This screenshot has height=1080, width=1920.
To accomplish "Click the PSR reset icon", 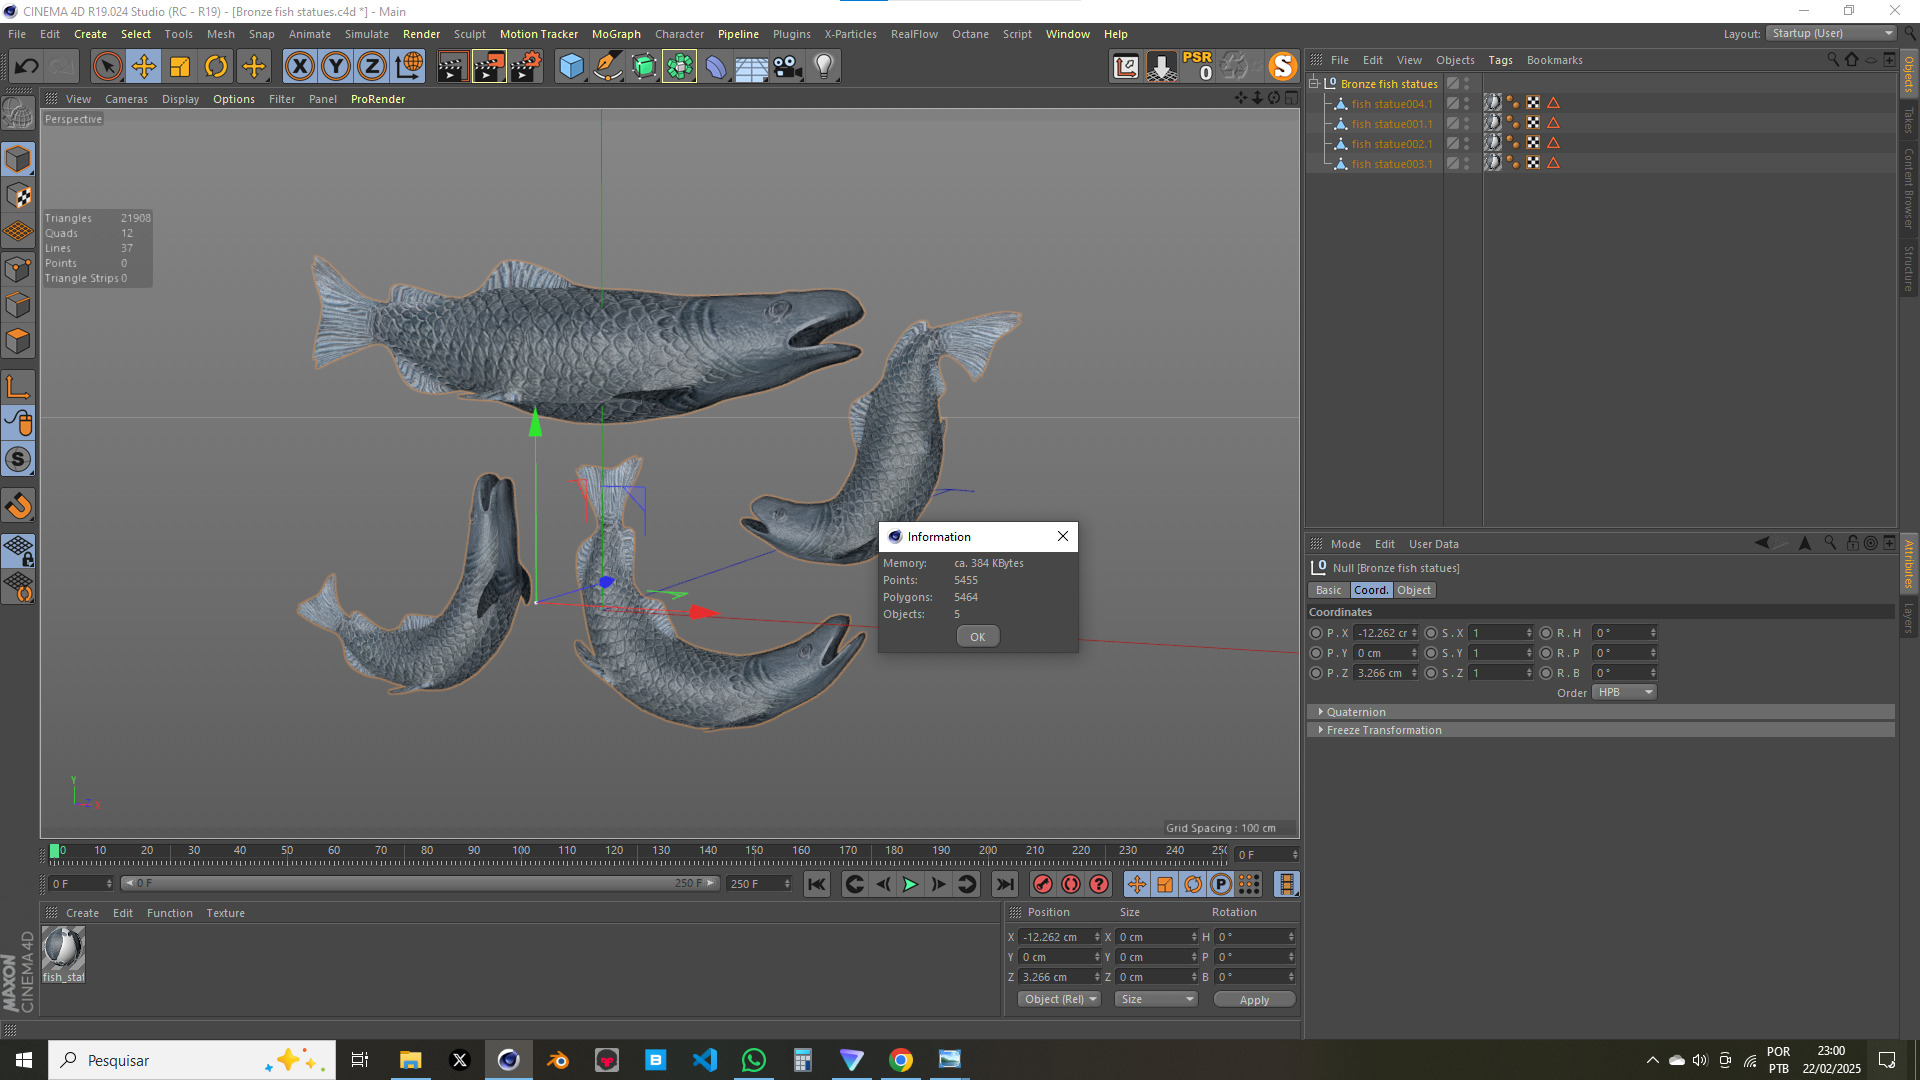I will pos(1198,67).
